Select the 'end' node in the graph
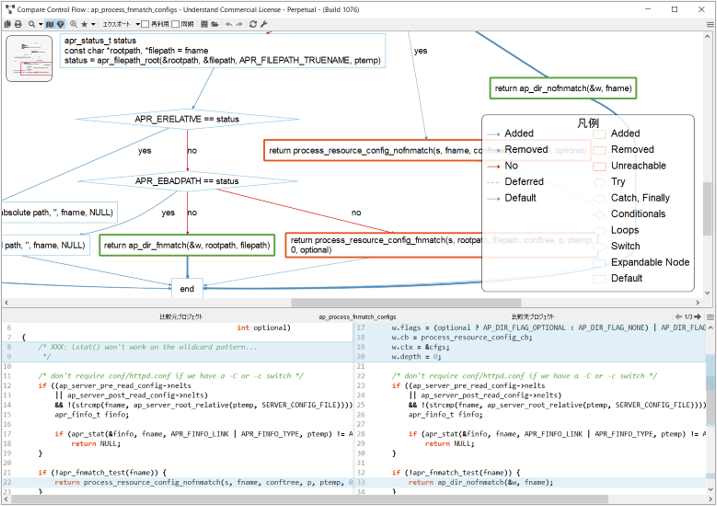This screenshot has width=717, height=506. click(x=187, y=289)
